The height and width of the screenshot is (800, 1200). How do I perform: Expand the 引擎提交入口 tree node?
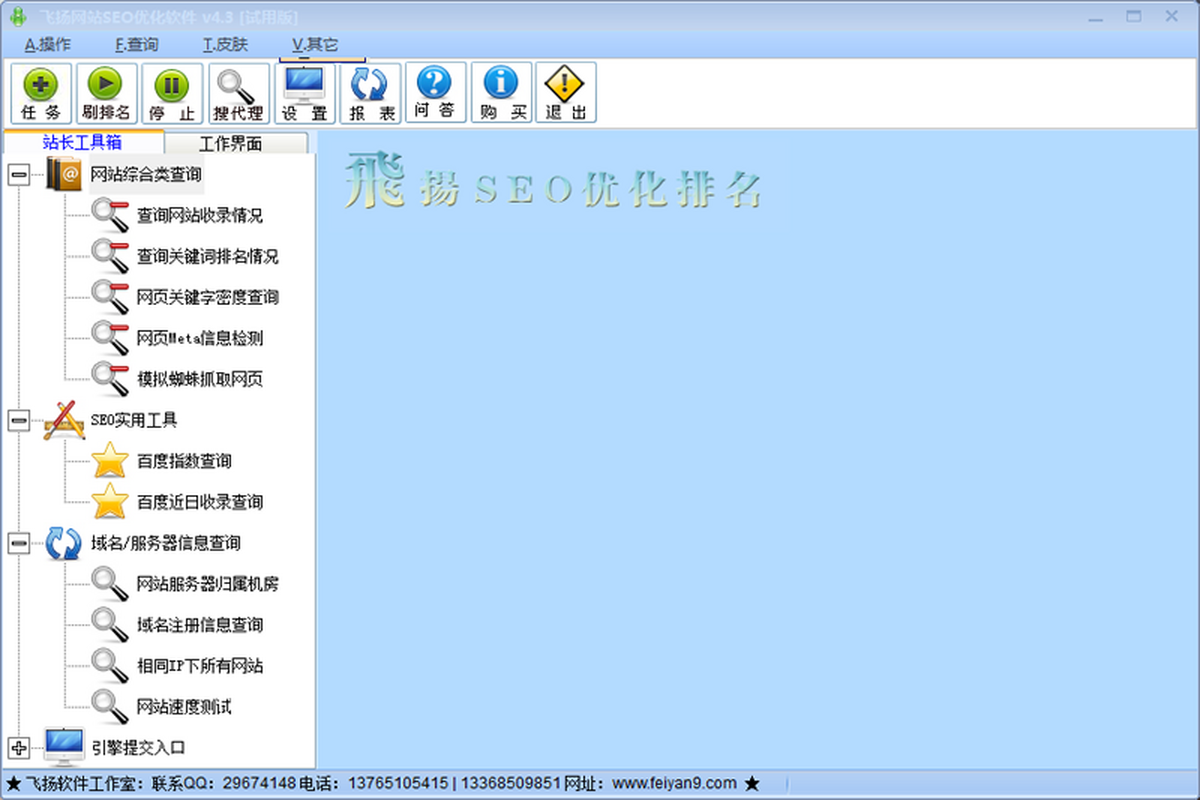click(18, 748)
